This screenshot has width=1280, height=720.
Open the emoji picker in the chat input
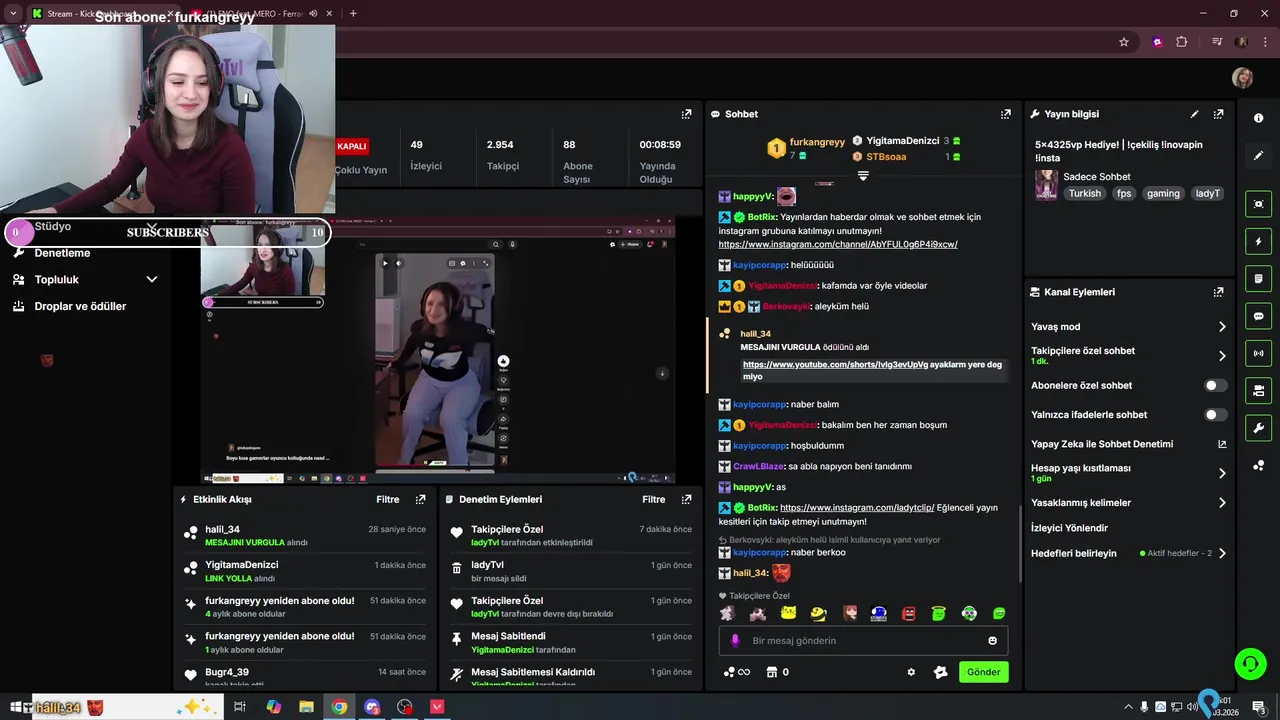(993, 640)
